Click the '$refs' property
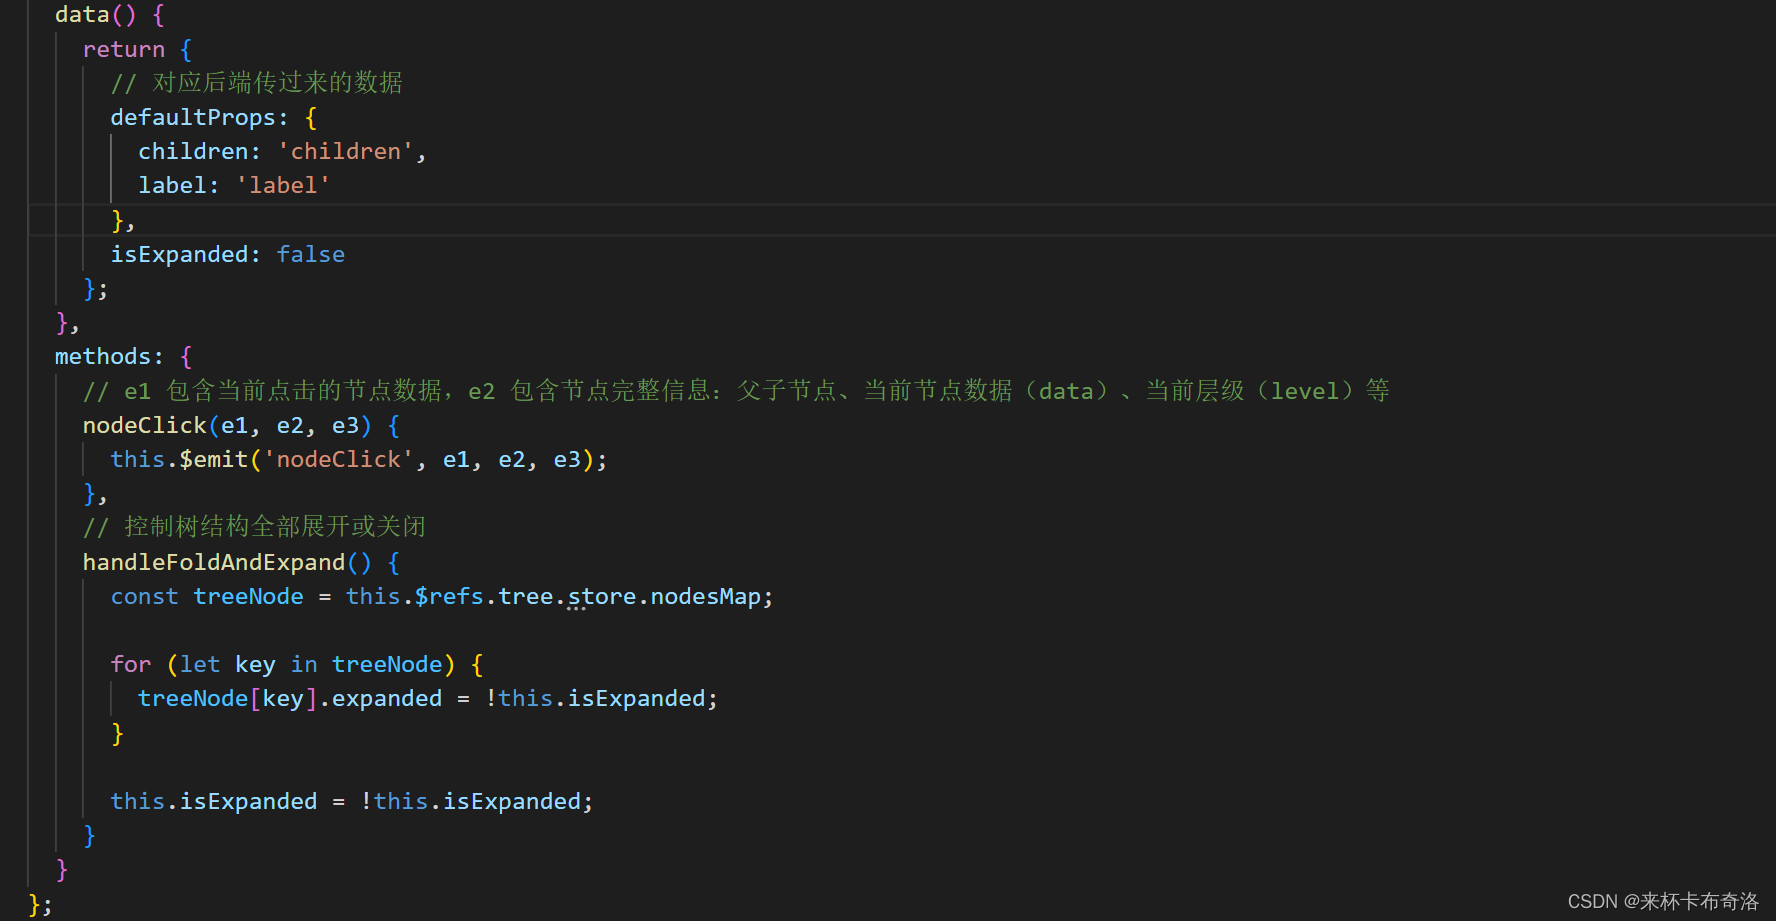 point(449,596)
